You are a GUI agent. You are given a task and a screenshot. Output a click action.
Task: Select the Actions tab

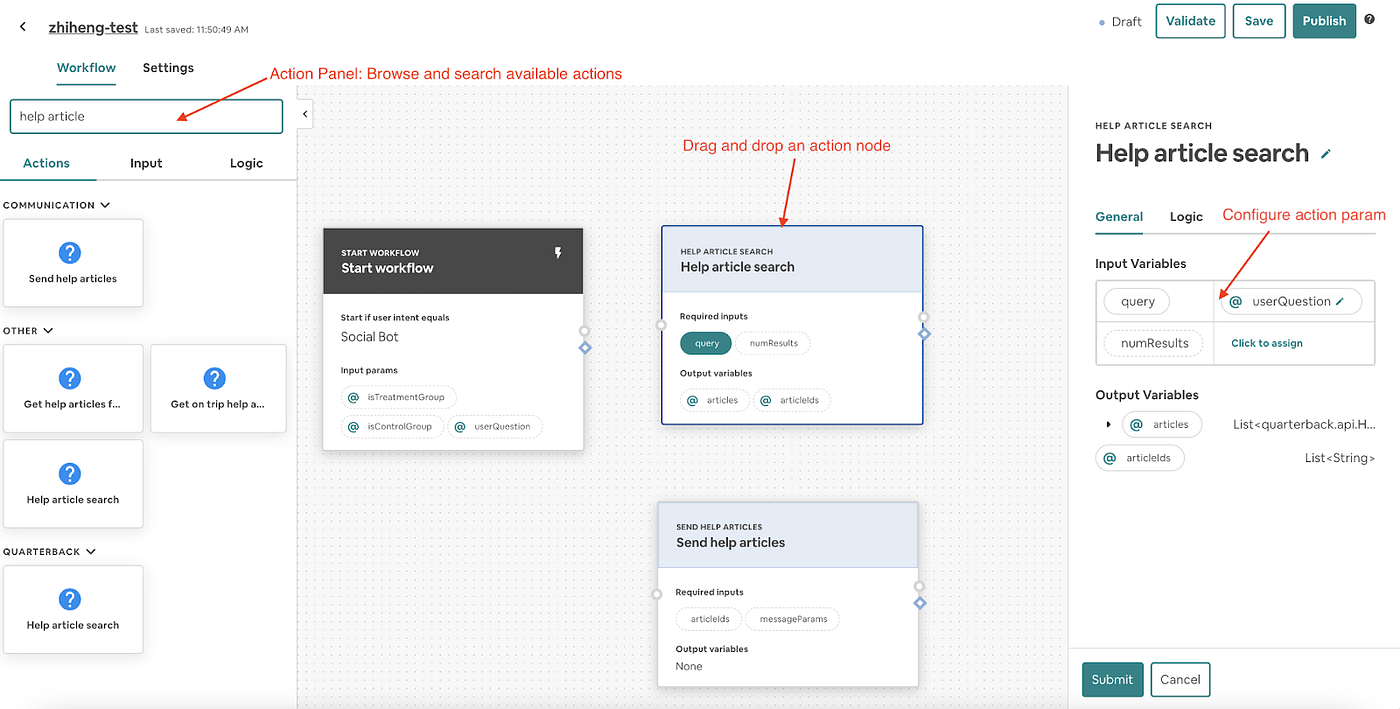(47, 163)
